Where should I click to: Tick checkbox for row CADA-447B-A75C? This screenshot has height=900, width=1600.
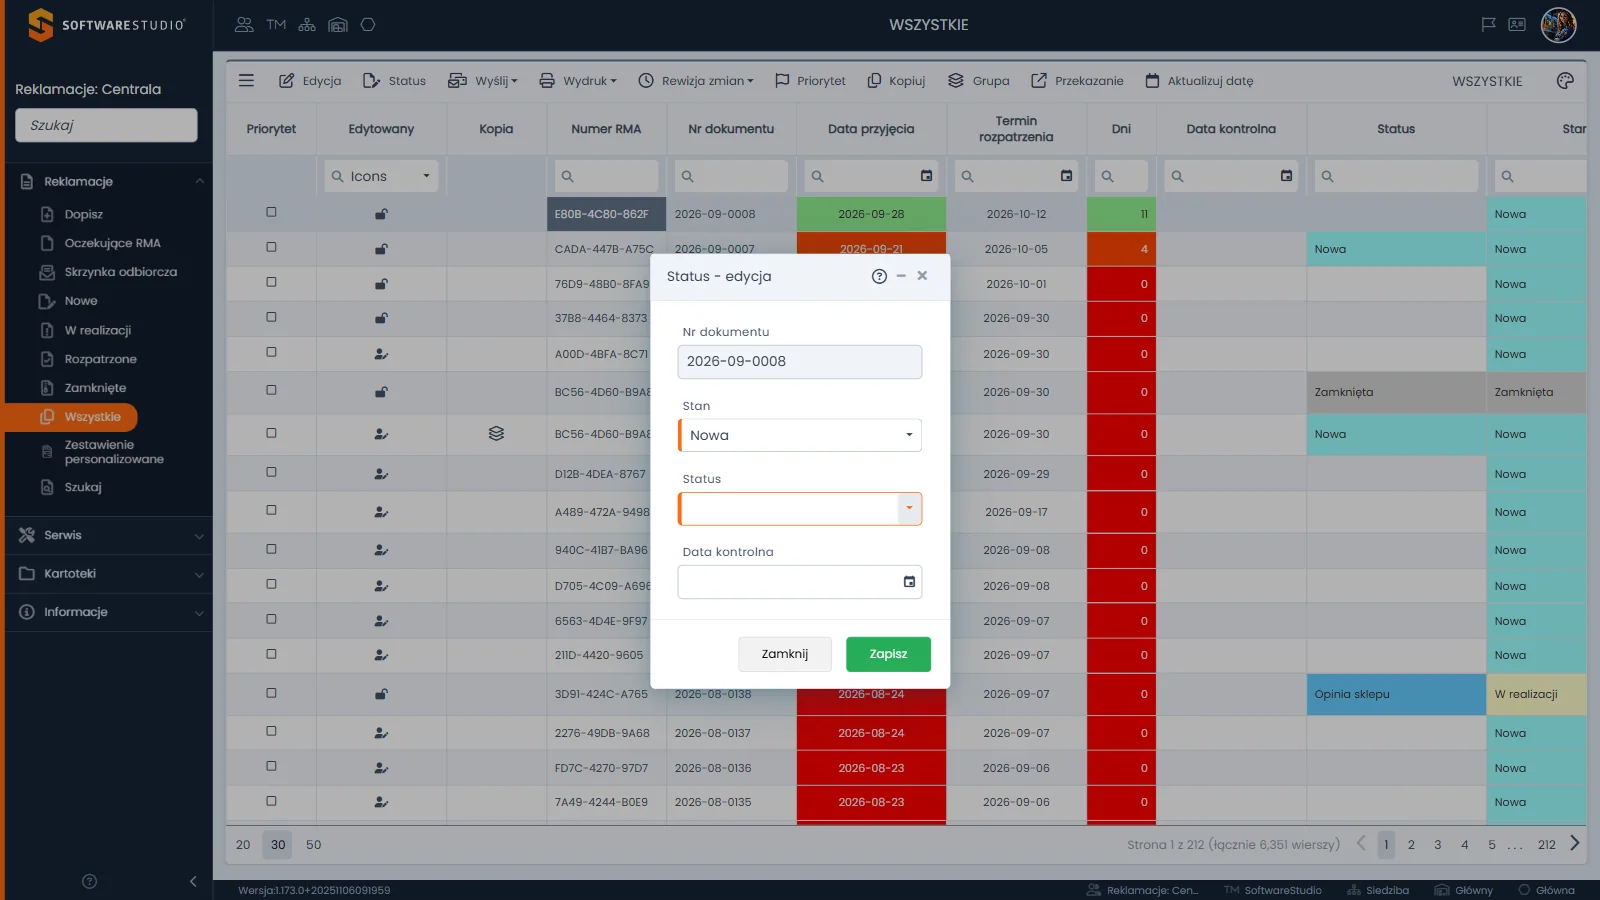[271, 247]
